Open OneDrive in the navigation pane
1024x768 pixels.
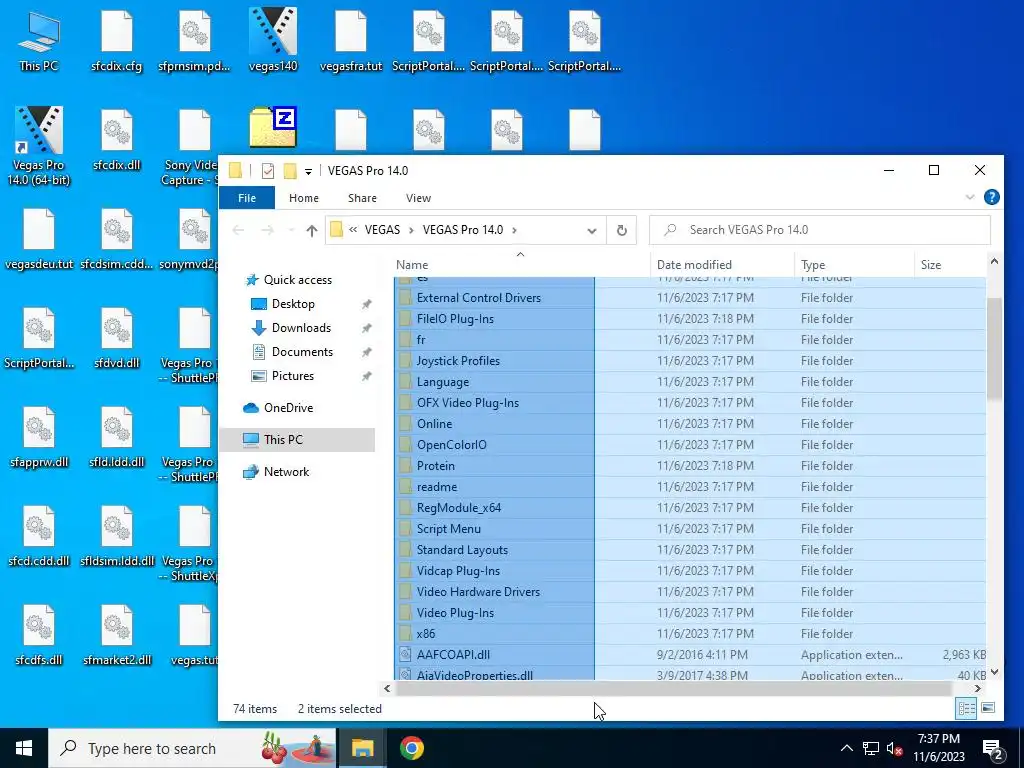[288, 408]
